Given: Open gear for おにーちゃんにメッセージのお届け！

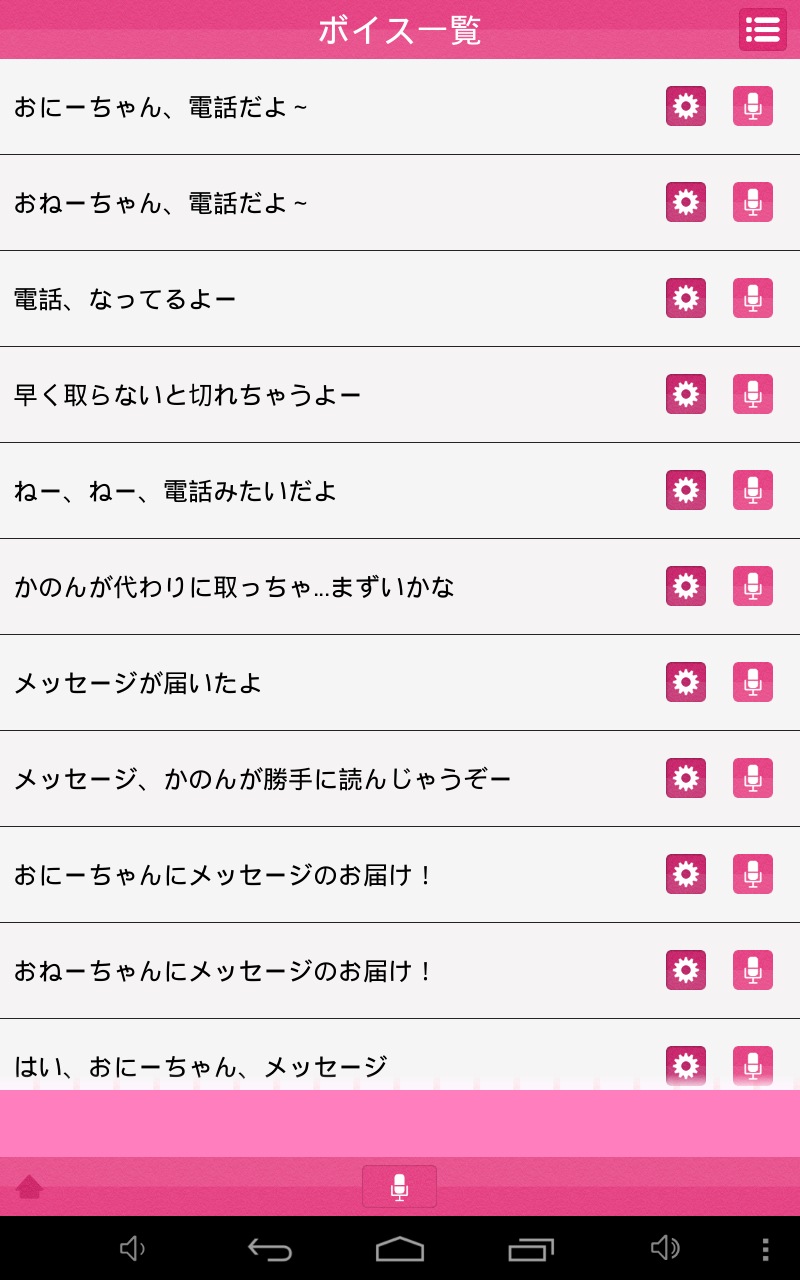Looking at the screenshot, I should point(686,874).
